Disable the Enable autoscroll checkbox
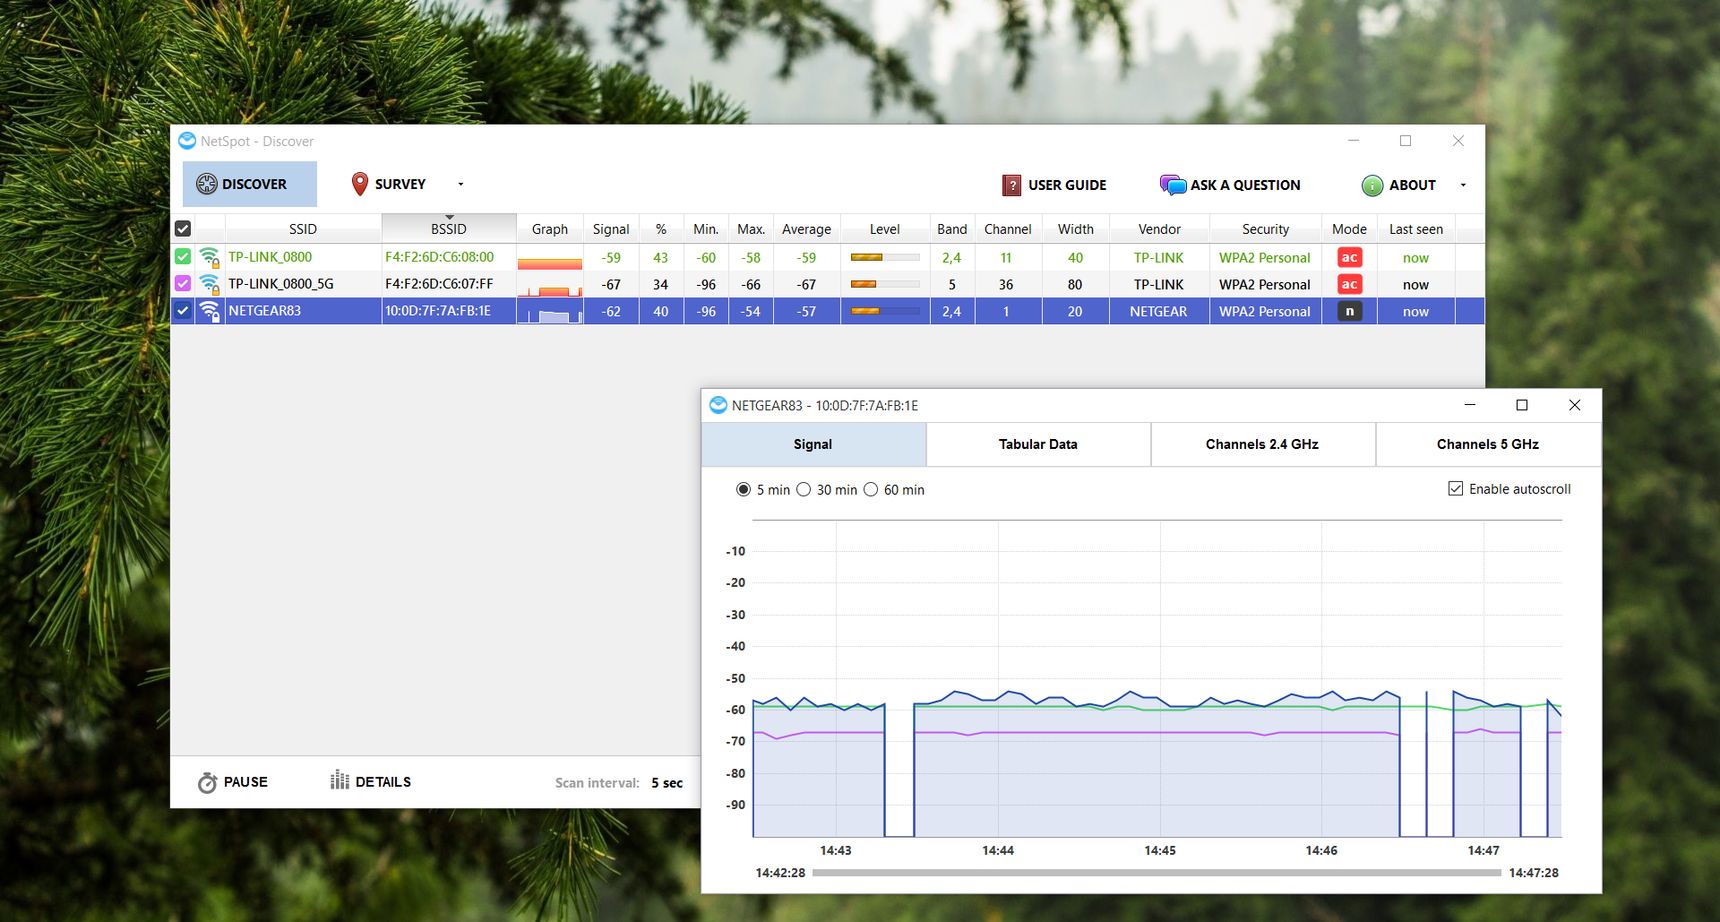Viewport: 1720px width, 922px height. pyautogui.click(x=1456, y=488)
